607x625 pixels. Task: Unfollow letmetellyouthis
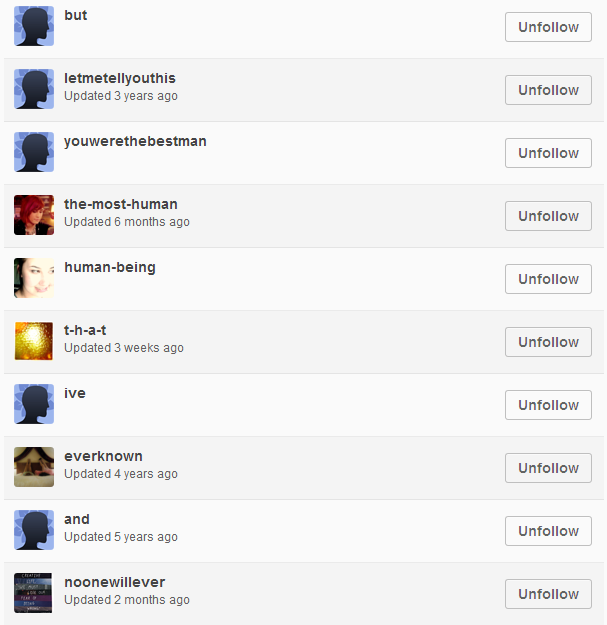pyautogui.click(x=548, y=90)
